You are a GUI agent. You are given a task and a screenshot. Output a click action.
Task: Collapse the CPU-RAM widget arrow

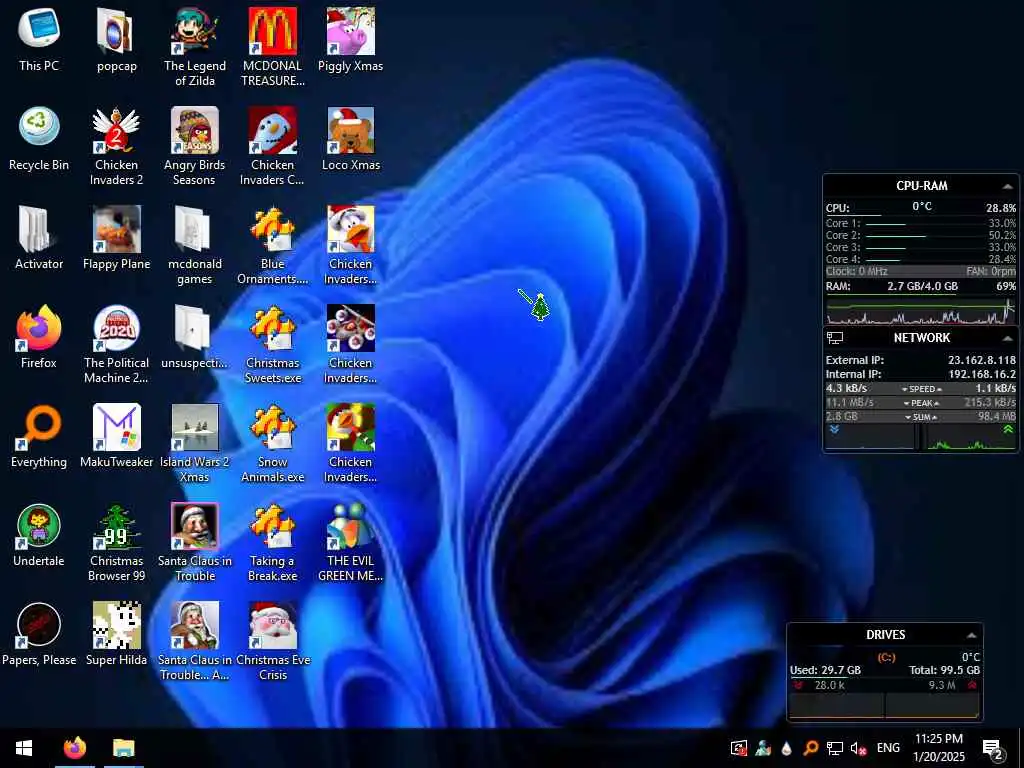pyautogui.click(x=1007, y=187)
